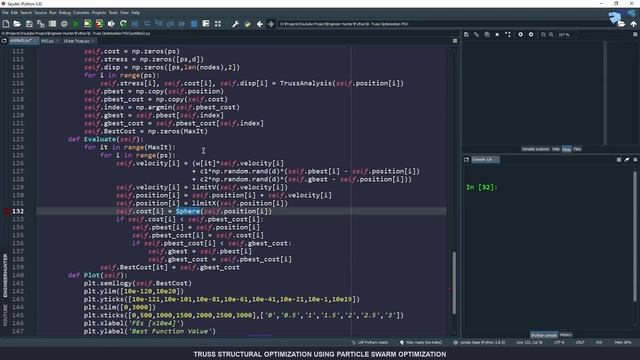The height and width of the screenshot is (360, 640).
Task: Clear console with the eraser icon
Action: pyautogui.click(x=627, y=160)
